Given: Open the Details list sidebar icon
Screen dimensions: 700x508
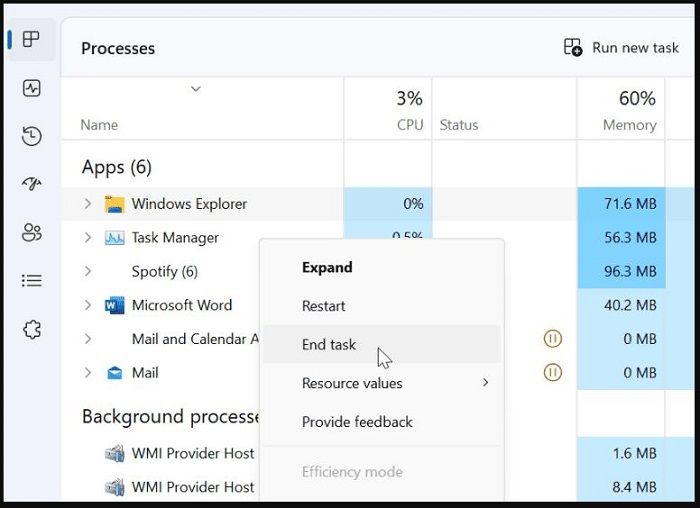Looking at the screenshot, I should click(x=31, y=281).
